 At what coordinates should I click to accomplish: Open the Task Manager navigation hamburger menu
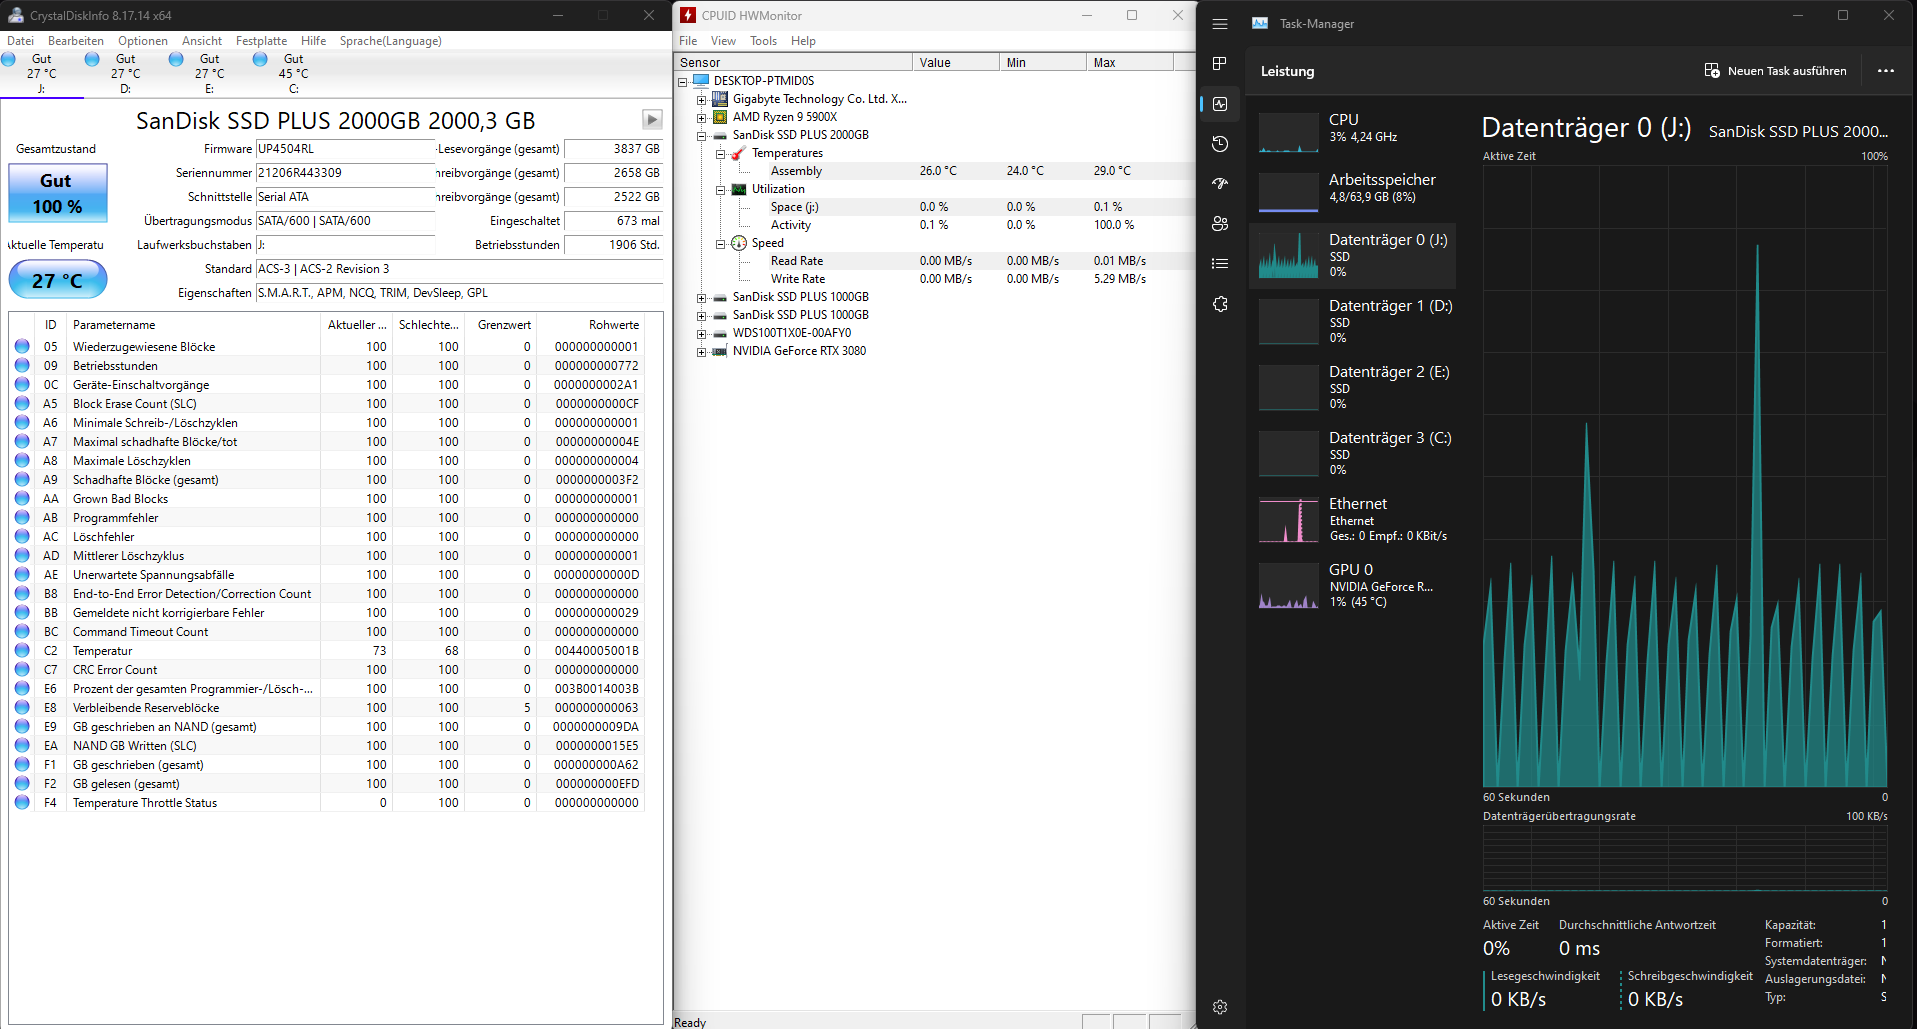click(x=1220, y=24)
